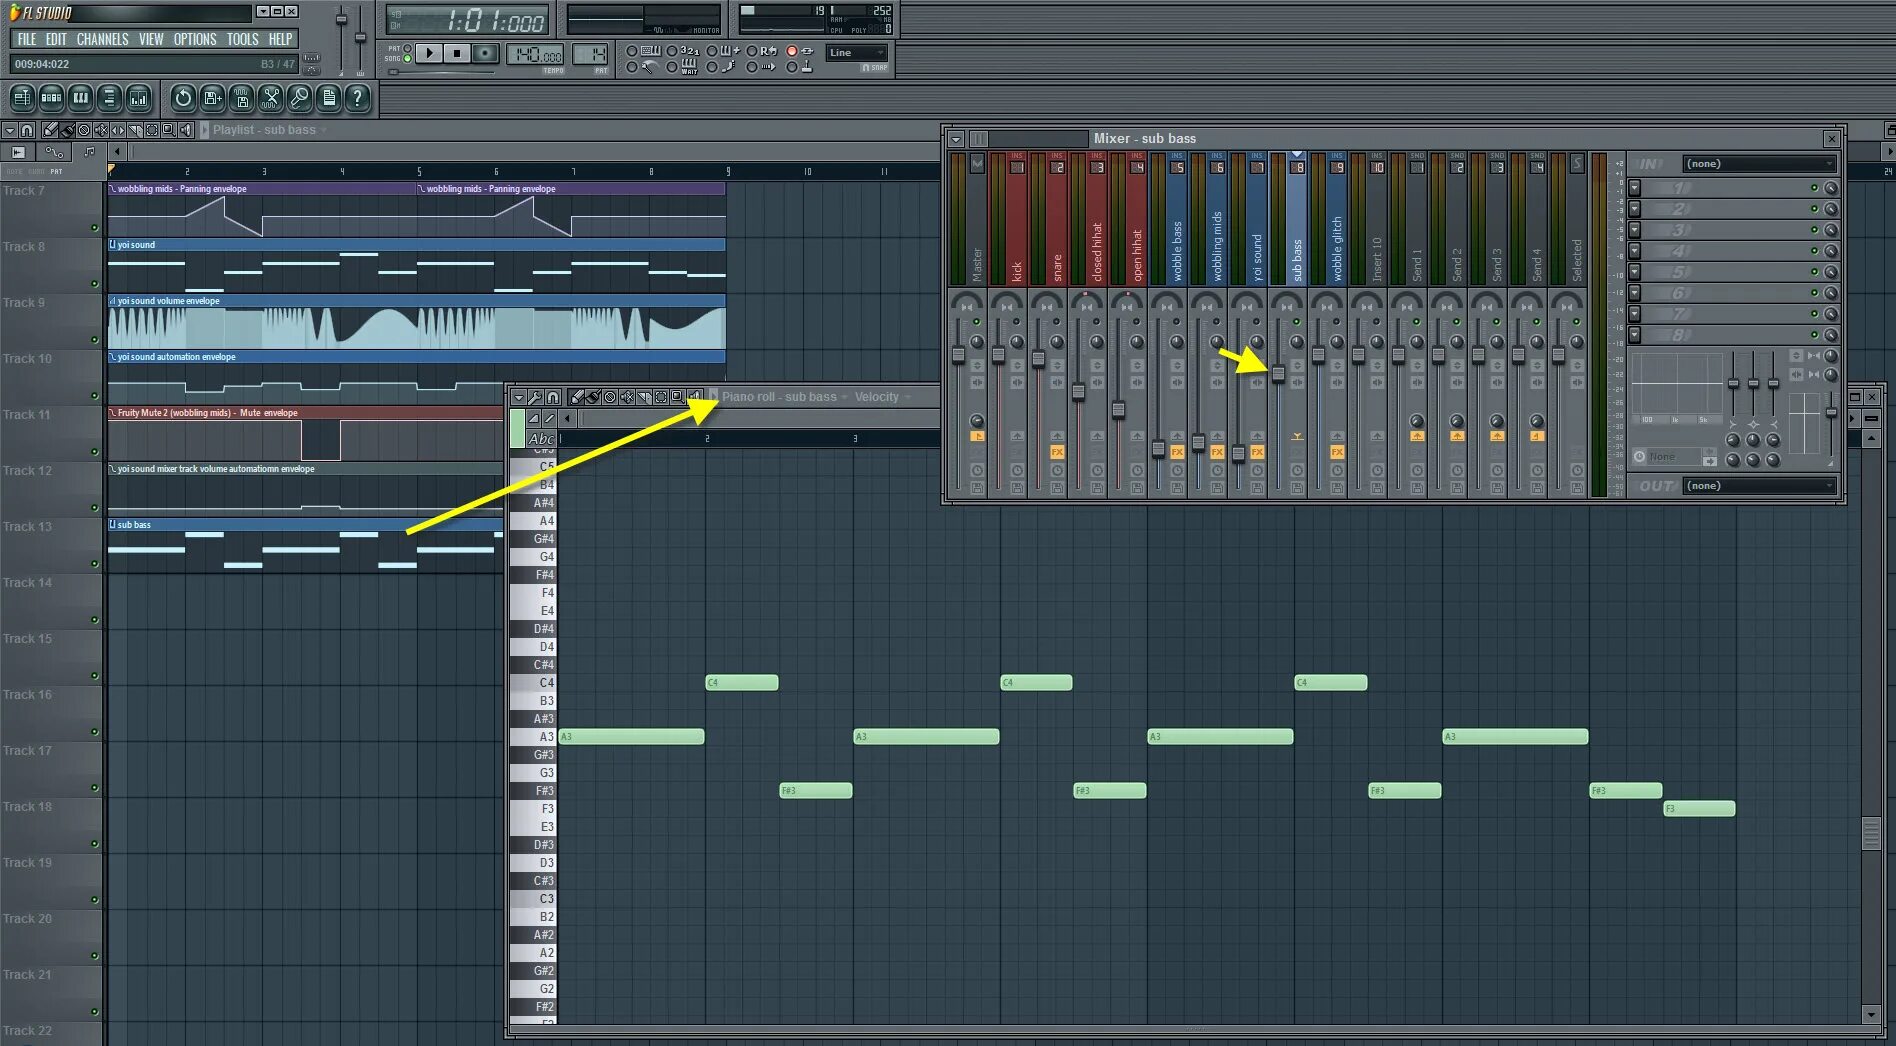Image resolution: width=1896 pixels, height=1046 pixels.
Task: Toggle the Playlist snap magnet icon
Action: click(x=27, y=130)
